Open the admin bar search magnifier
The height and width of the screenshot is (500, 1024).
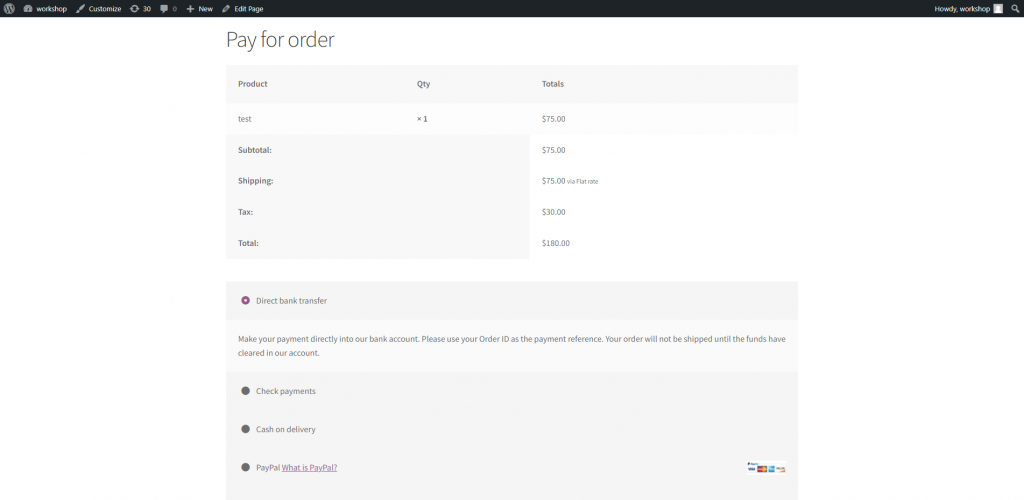tap(1014, 8)
